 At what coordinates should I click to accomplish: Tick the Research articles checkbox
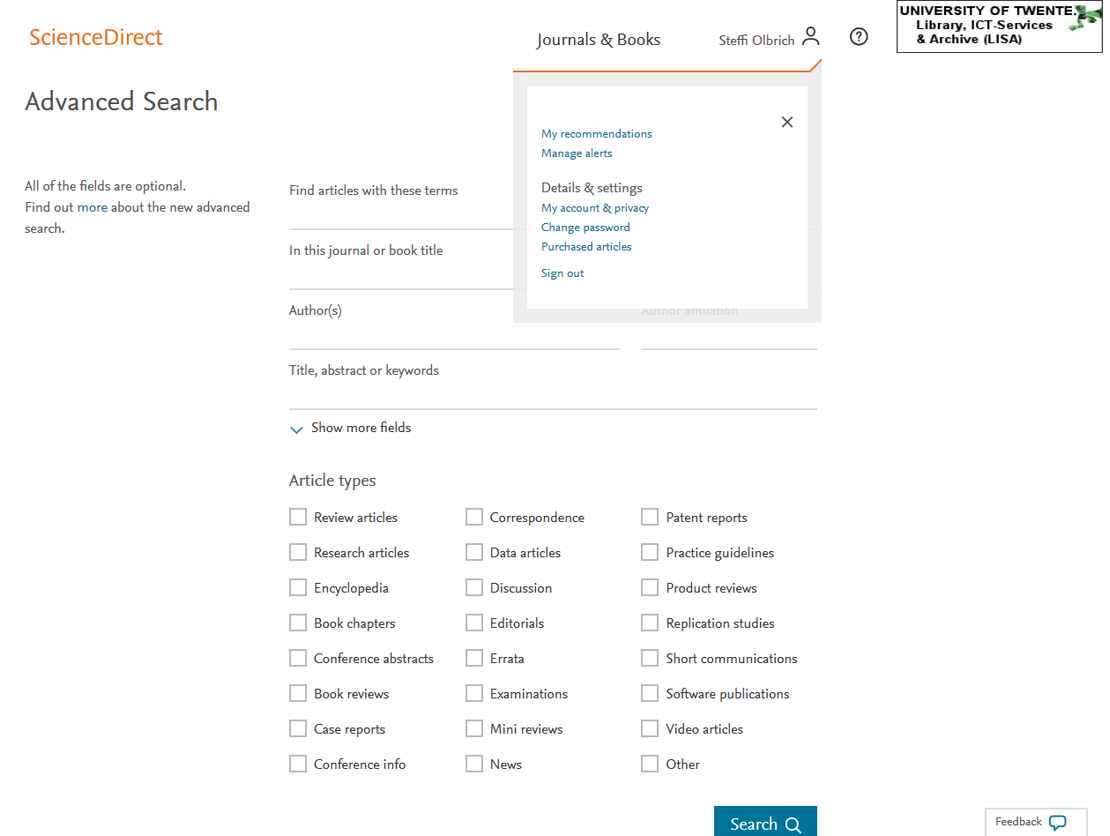298,552
